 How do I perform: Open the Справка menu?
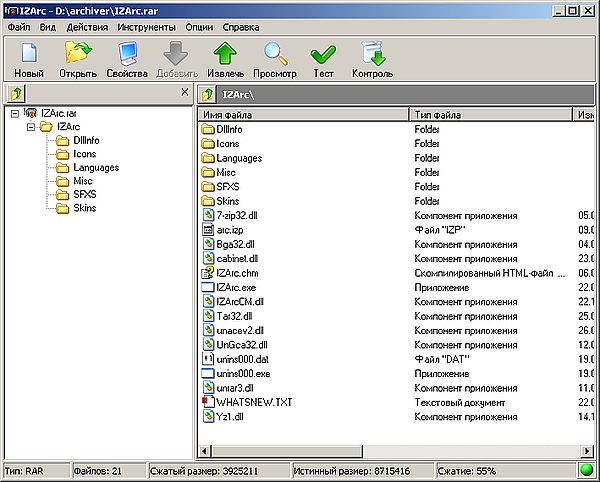pos(241,28)
